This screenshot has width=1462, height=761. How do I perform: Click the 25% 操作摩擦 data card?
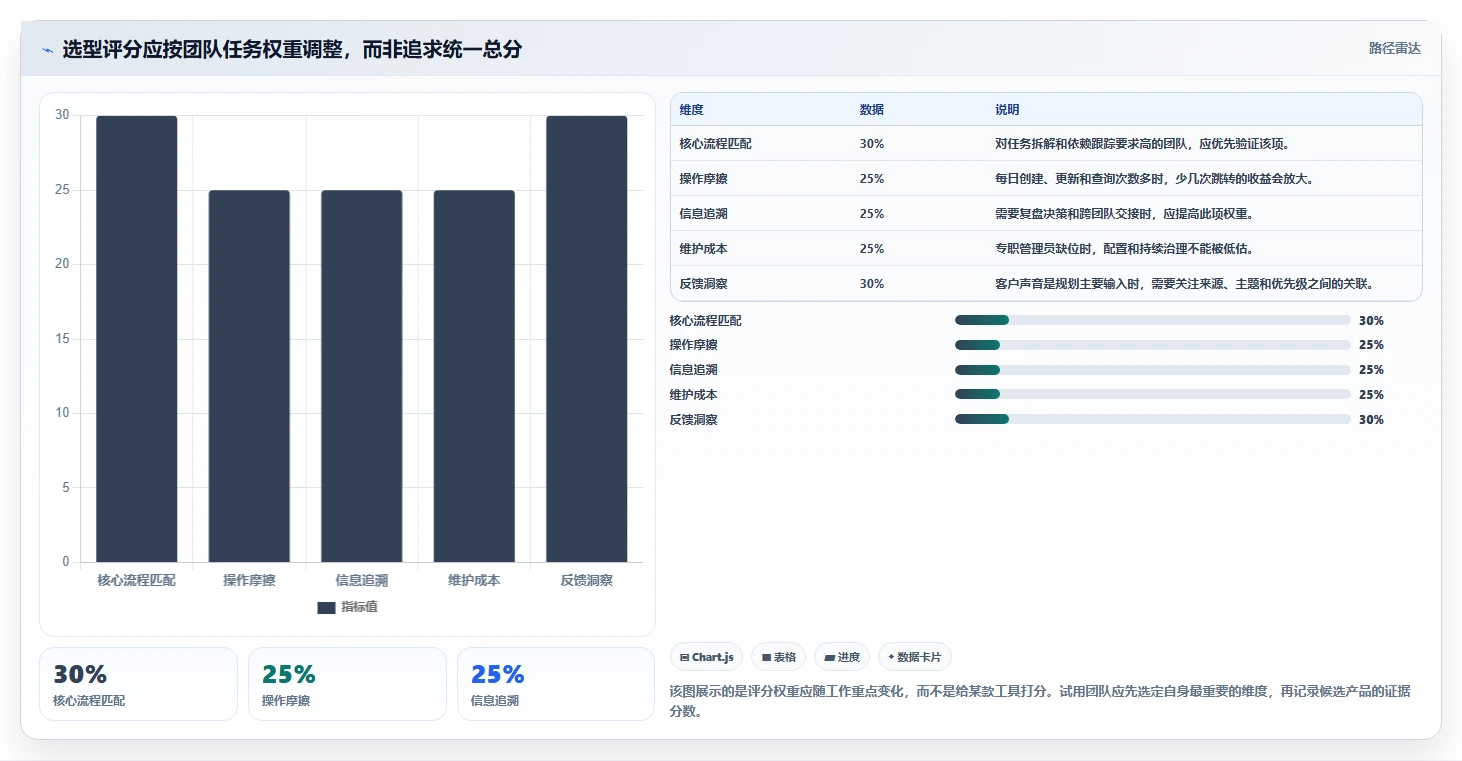point(347,684)
